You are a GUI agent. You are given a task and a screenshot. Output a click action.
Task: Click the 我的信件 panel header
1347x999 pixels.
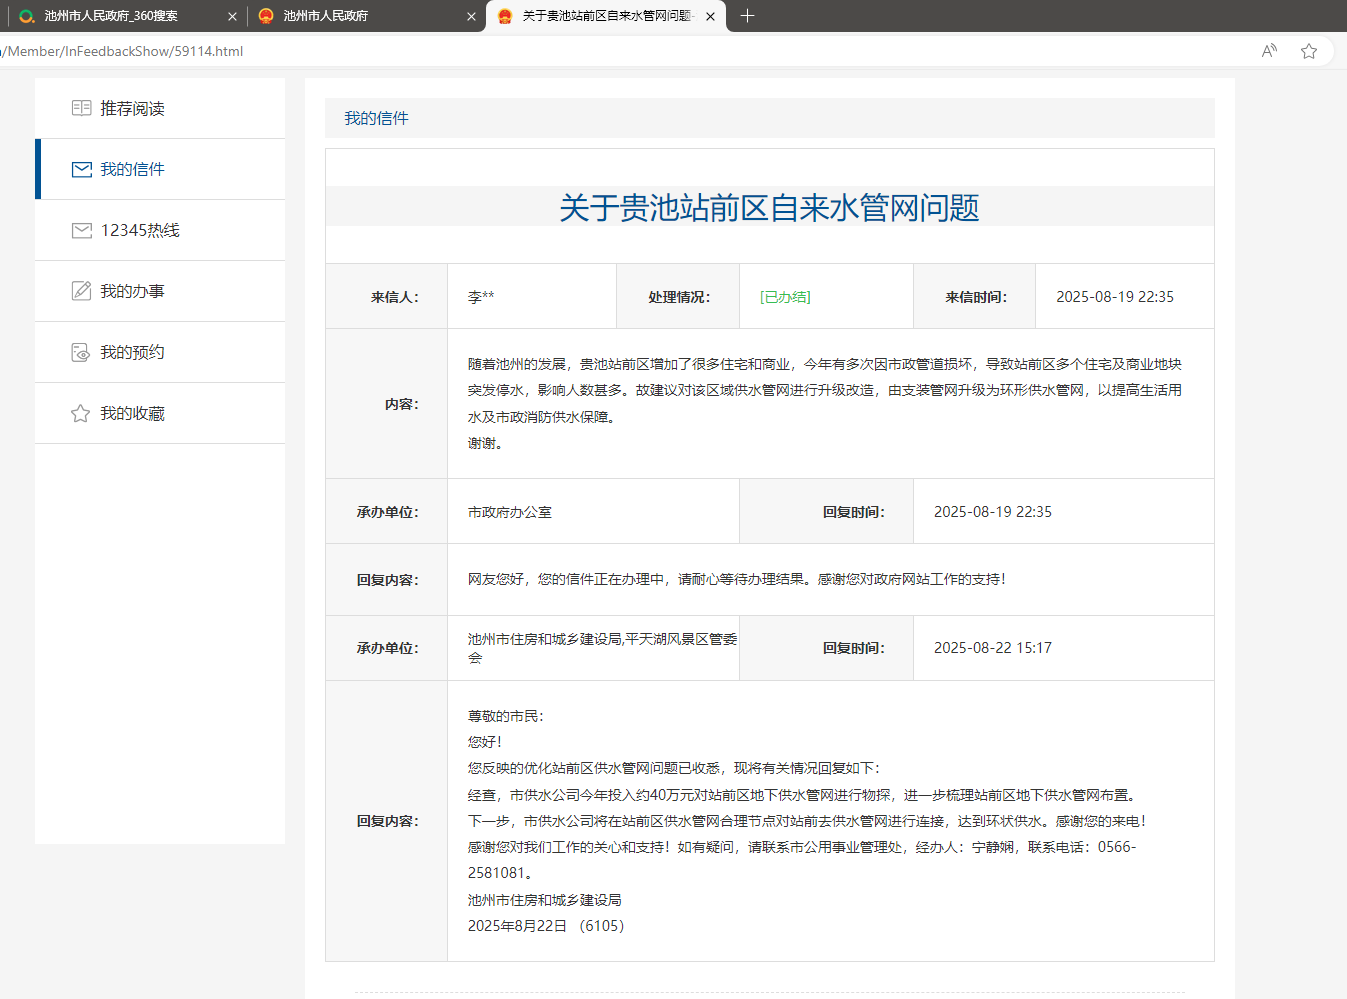[x=770, y=118]
